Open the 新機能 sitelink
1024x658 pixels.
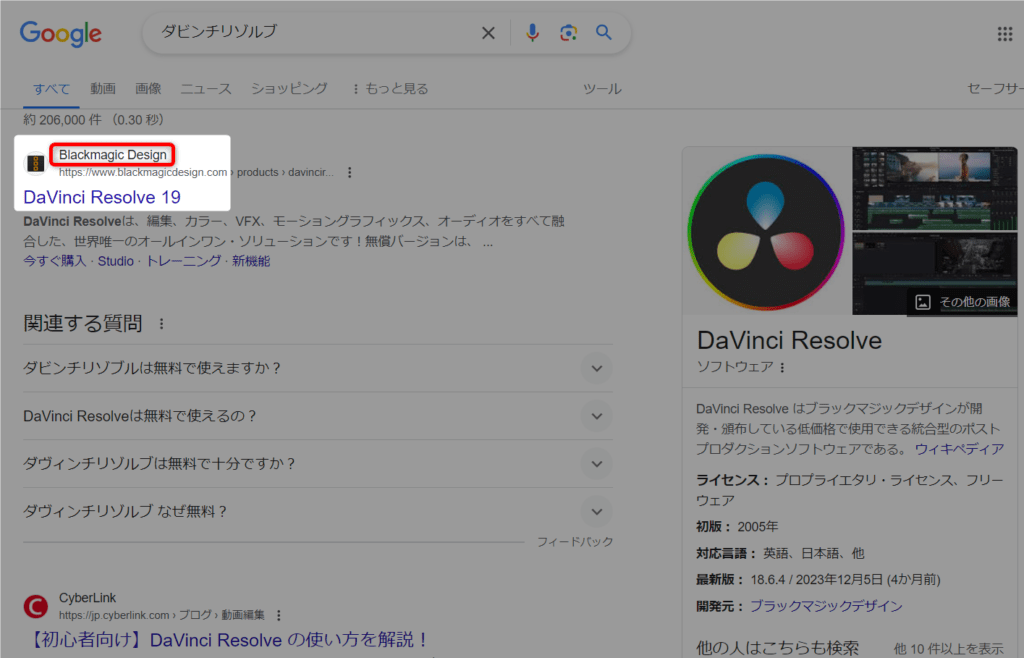[251, 261]
